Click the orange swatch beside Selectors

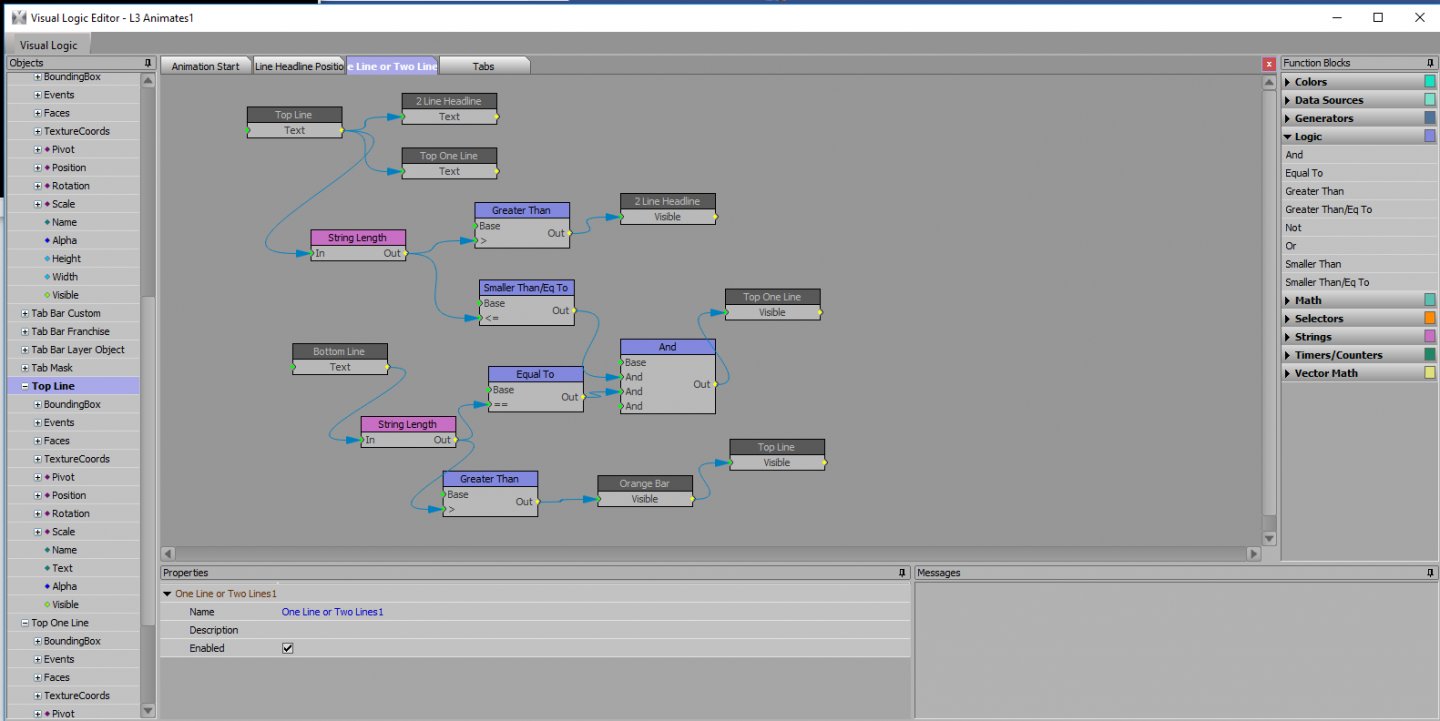point(1430,318)
